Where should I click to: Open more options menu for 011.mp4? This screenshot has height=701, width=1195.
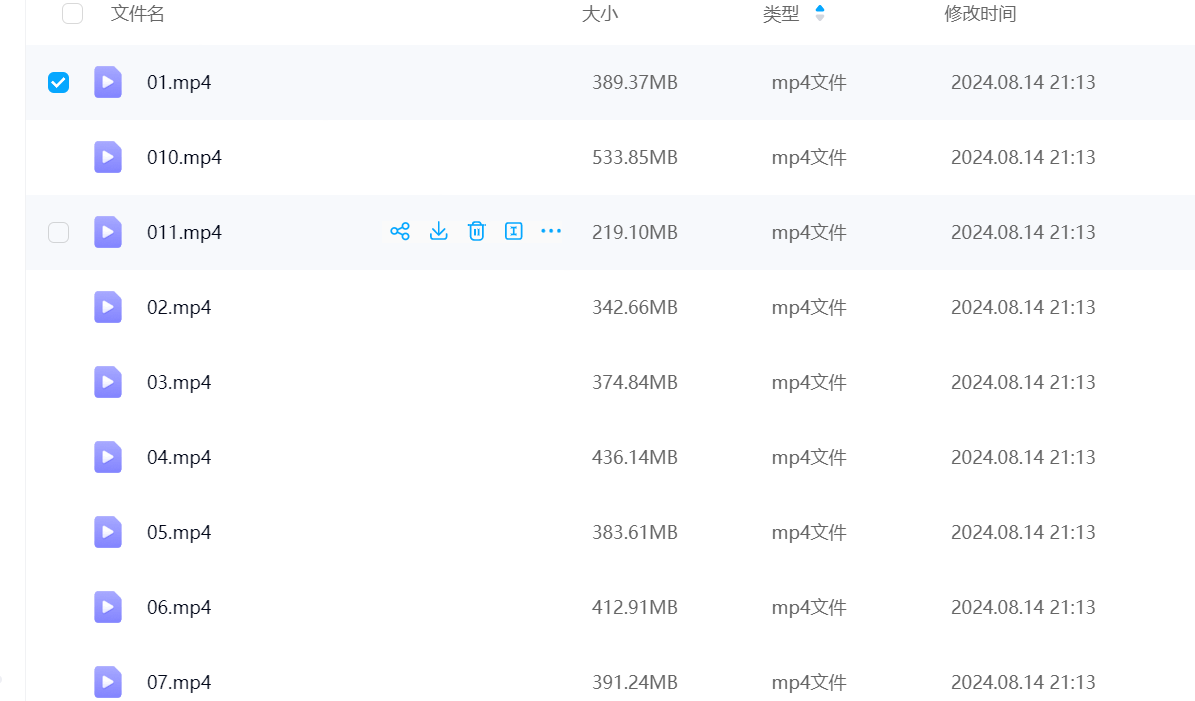(551, 232)
